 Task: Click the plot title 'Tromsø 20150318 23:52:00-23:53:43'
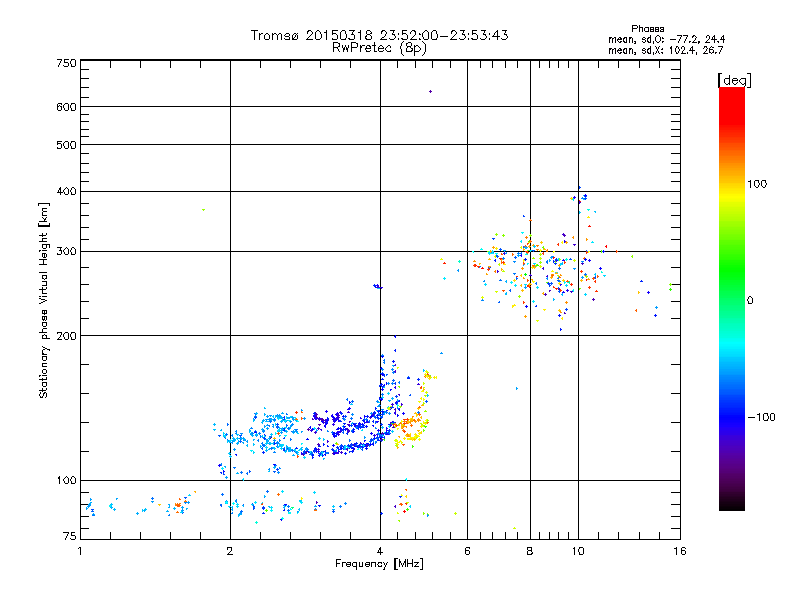[379, 35]
